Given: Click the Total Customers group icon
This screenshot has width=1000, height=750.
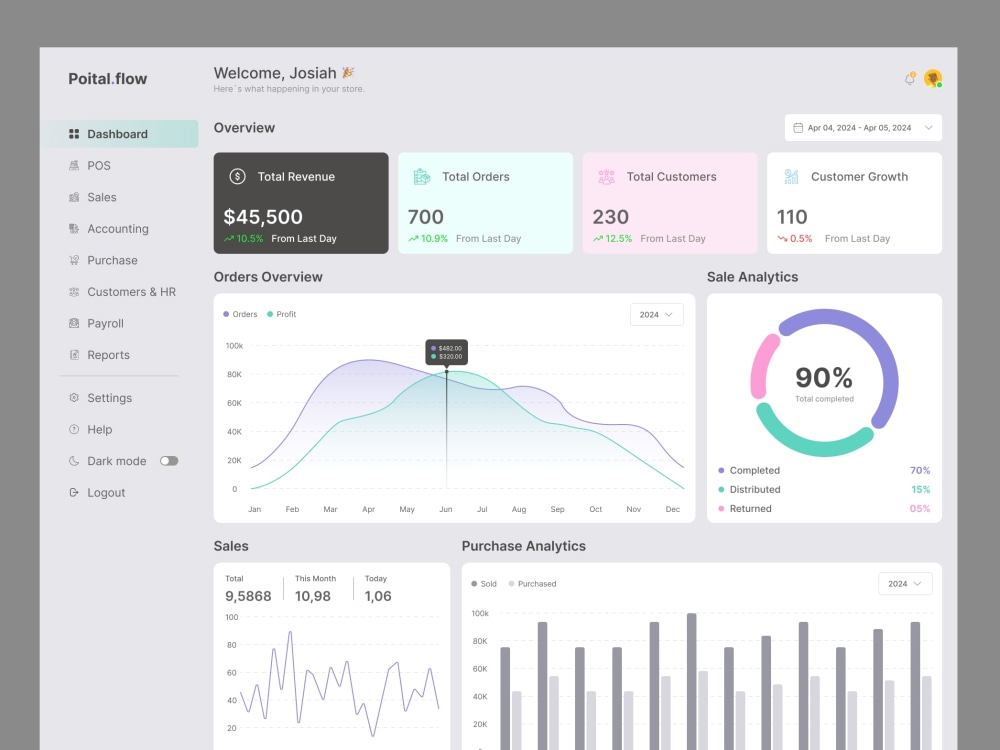Looking at the screenshot, I should point(606,177).
